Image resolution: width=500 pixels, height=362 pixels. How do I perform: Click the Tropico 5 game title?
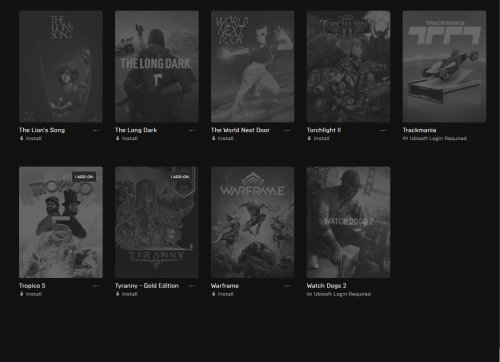pyautogui.click(x=32, y=286)
